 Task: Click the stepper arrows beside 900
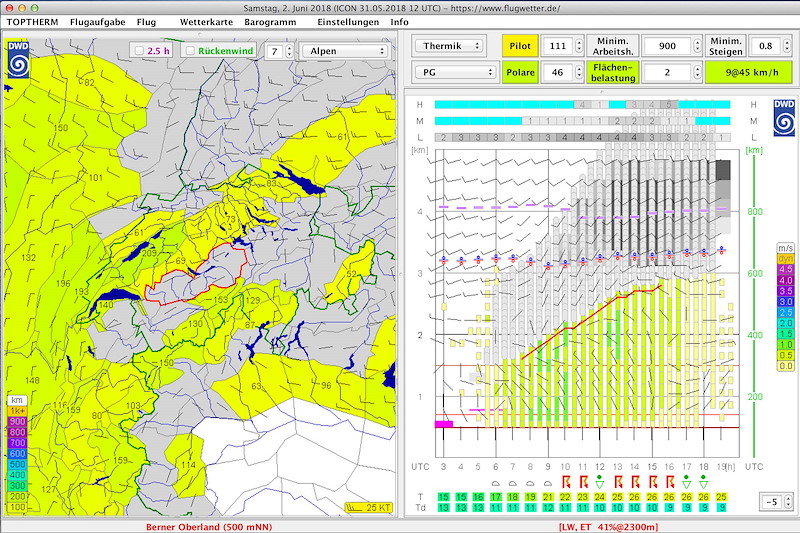coord(697,46)
